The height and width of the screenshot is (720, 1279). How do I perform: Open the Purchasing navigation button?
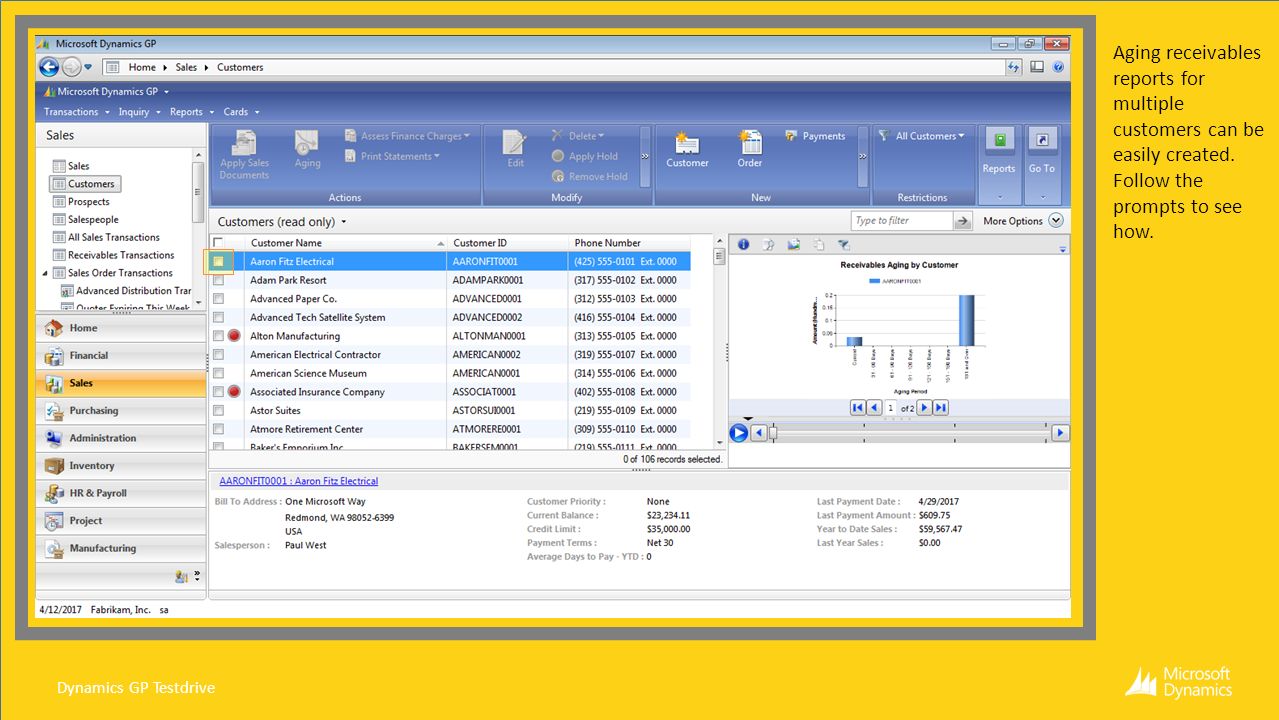121,410
